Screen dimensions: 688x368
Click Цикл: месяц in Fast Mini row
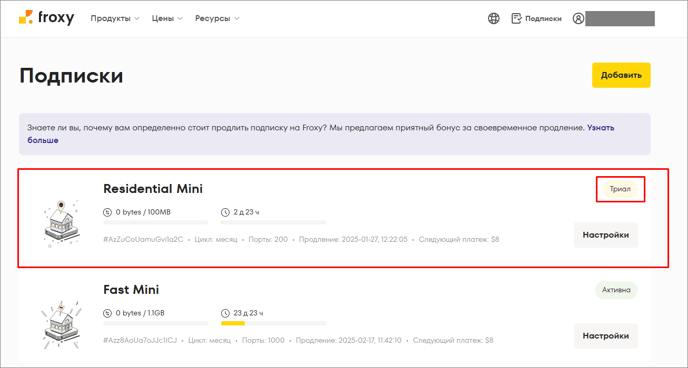click(210, 340)
